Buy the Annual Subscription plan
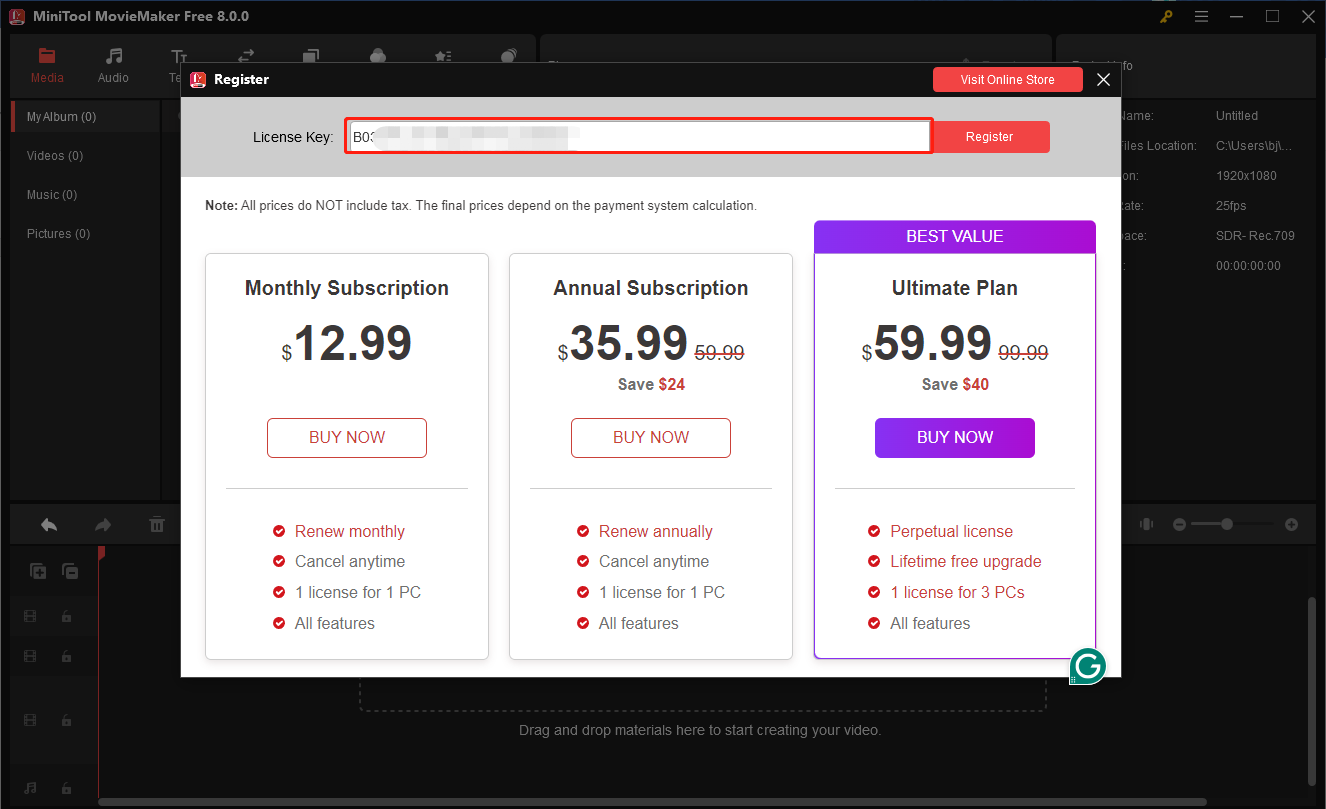This screenshot has width=1326, height=809. (651, 438)
